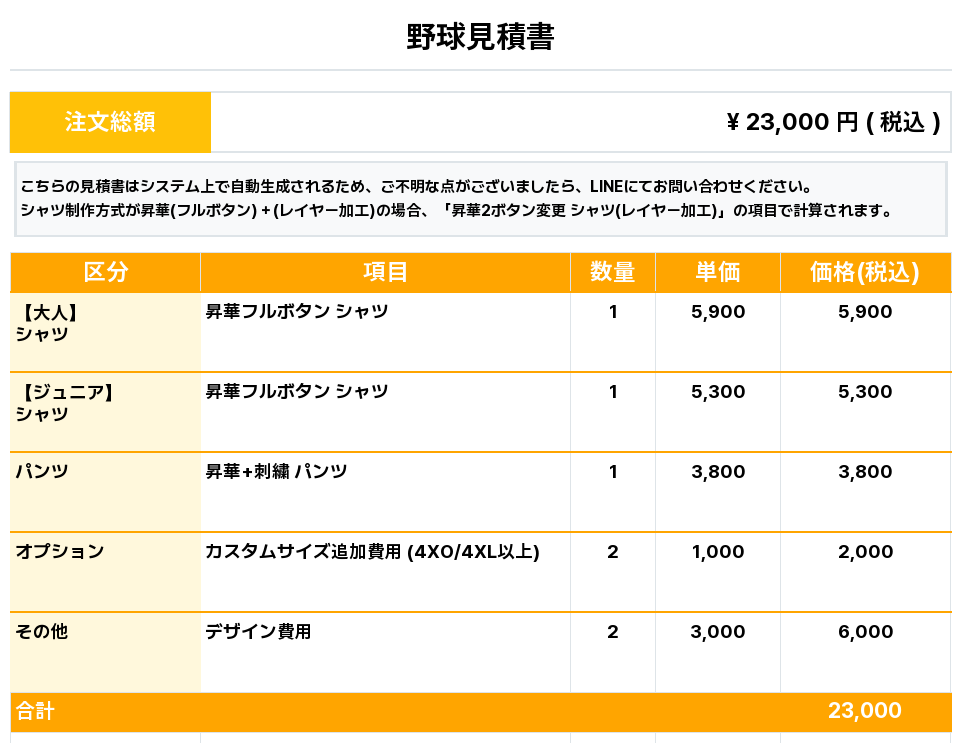Click the 合計 label in the total row

pyautogui.click(x=35, y=712)
